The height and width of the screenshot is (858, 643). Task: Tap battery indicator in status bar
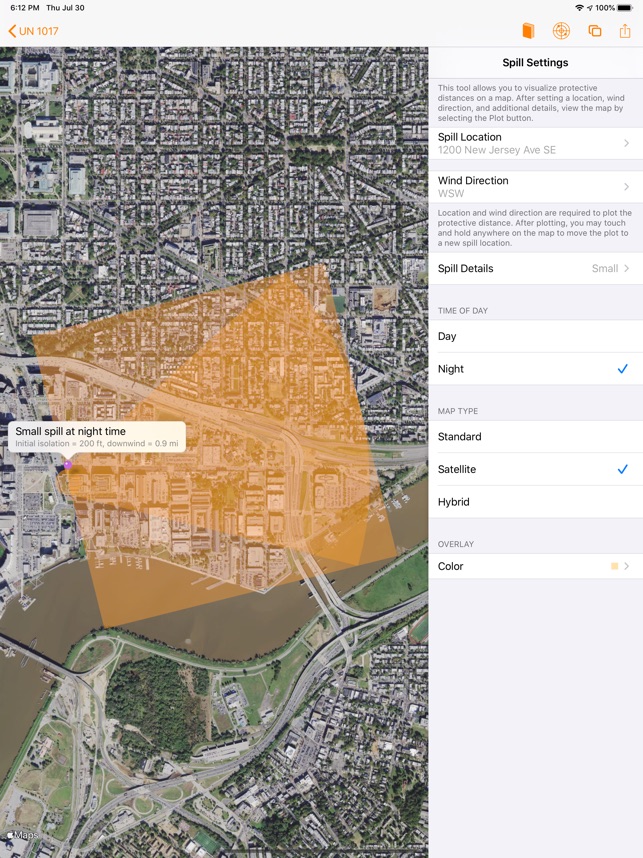(629, 8)
